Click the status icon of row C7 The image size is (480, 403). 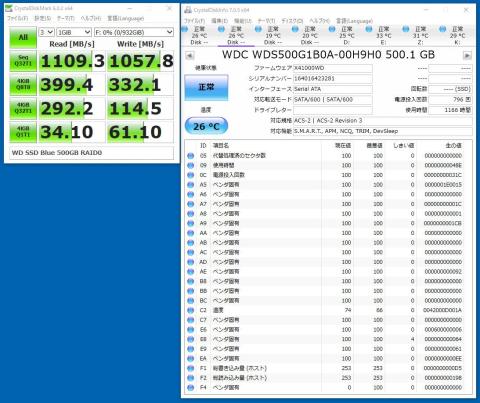pyautogui.click(x=191, y=320)
